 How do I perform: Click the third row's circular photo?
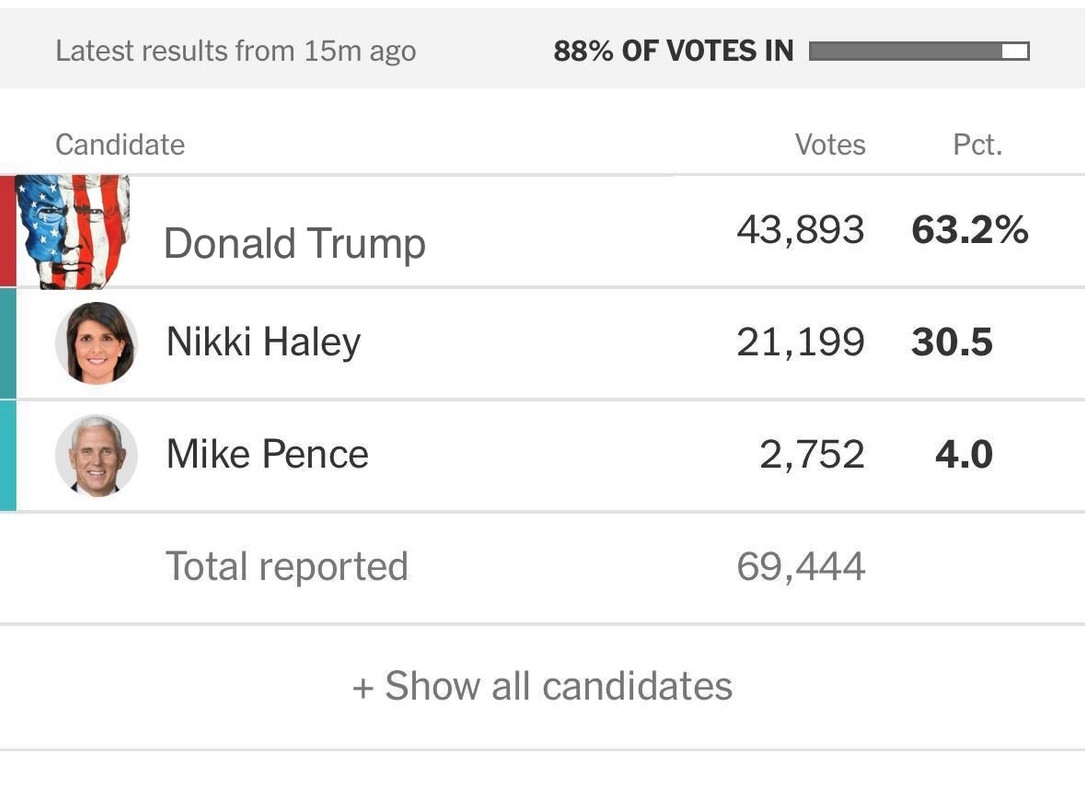[x=96, y=455]
